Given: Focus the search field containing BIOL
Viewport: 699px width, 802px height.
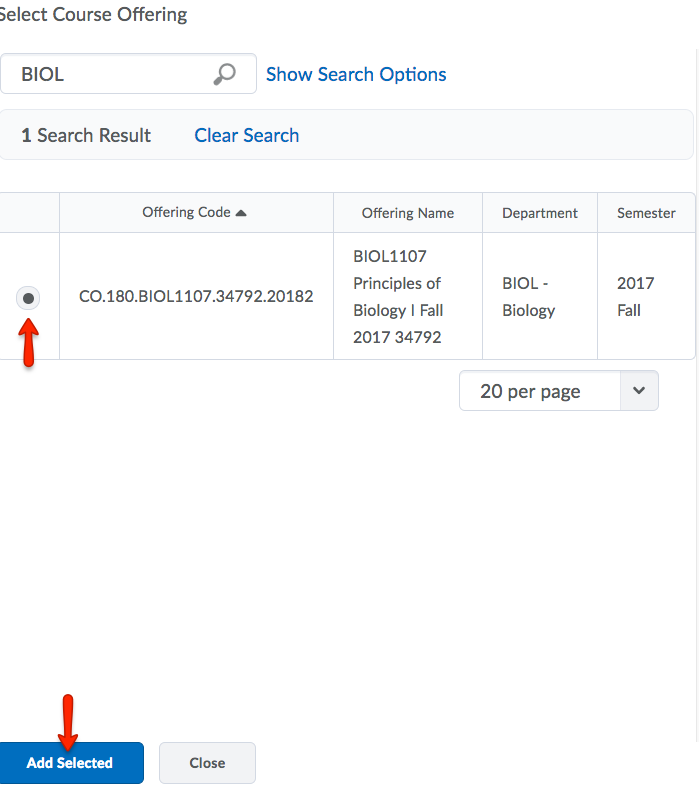Looking at the screenshot, I should click(110, 75).
